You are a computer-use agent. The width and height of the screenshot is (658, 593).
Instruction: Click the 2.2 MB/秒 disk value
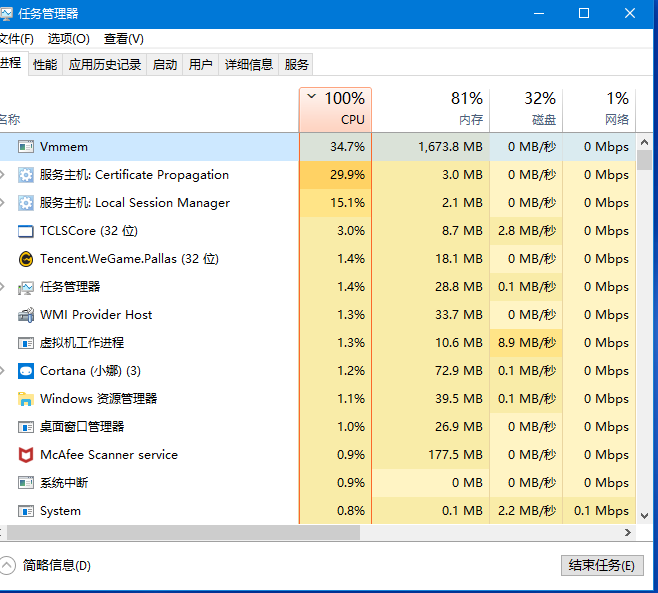click(x=527, y=511)
